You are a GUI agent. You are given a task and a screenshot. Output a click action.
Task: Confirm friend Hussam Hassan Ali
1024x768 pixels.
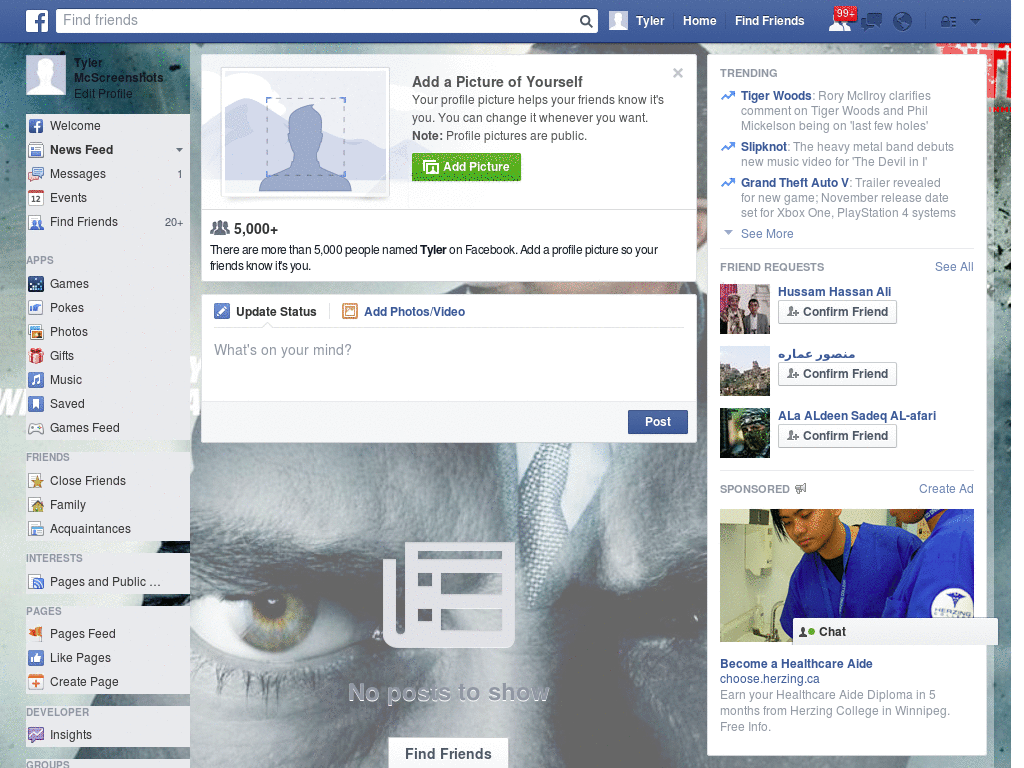(837, 312)
